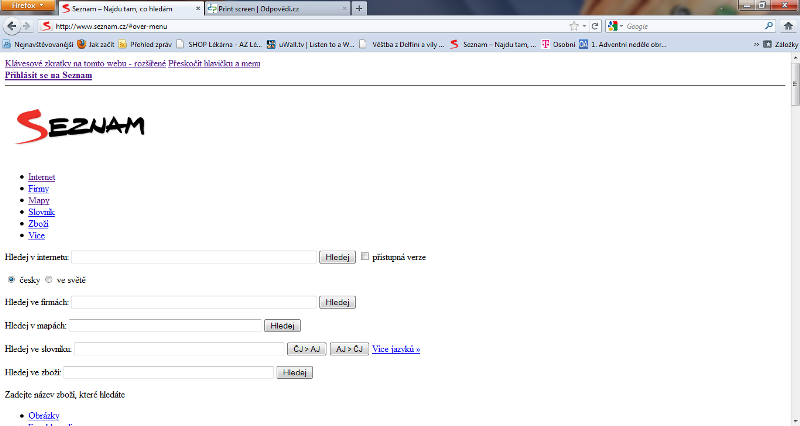Image resolution: width=800 pixels, height=426 pixels.
Task: Select the česky radio button
Action: coord(11,280)
